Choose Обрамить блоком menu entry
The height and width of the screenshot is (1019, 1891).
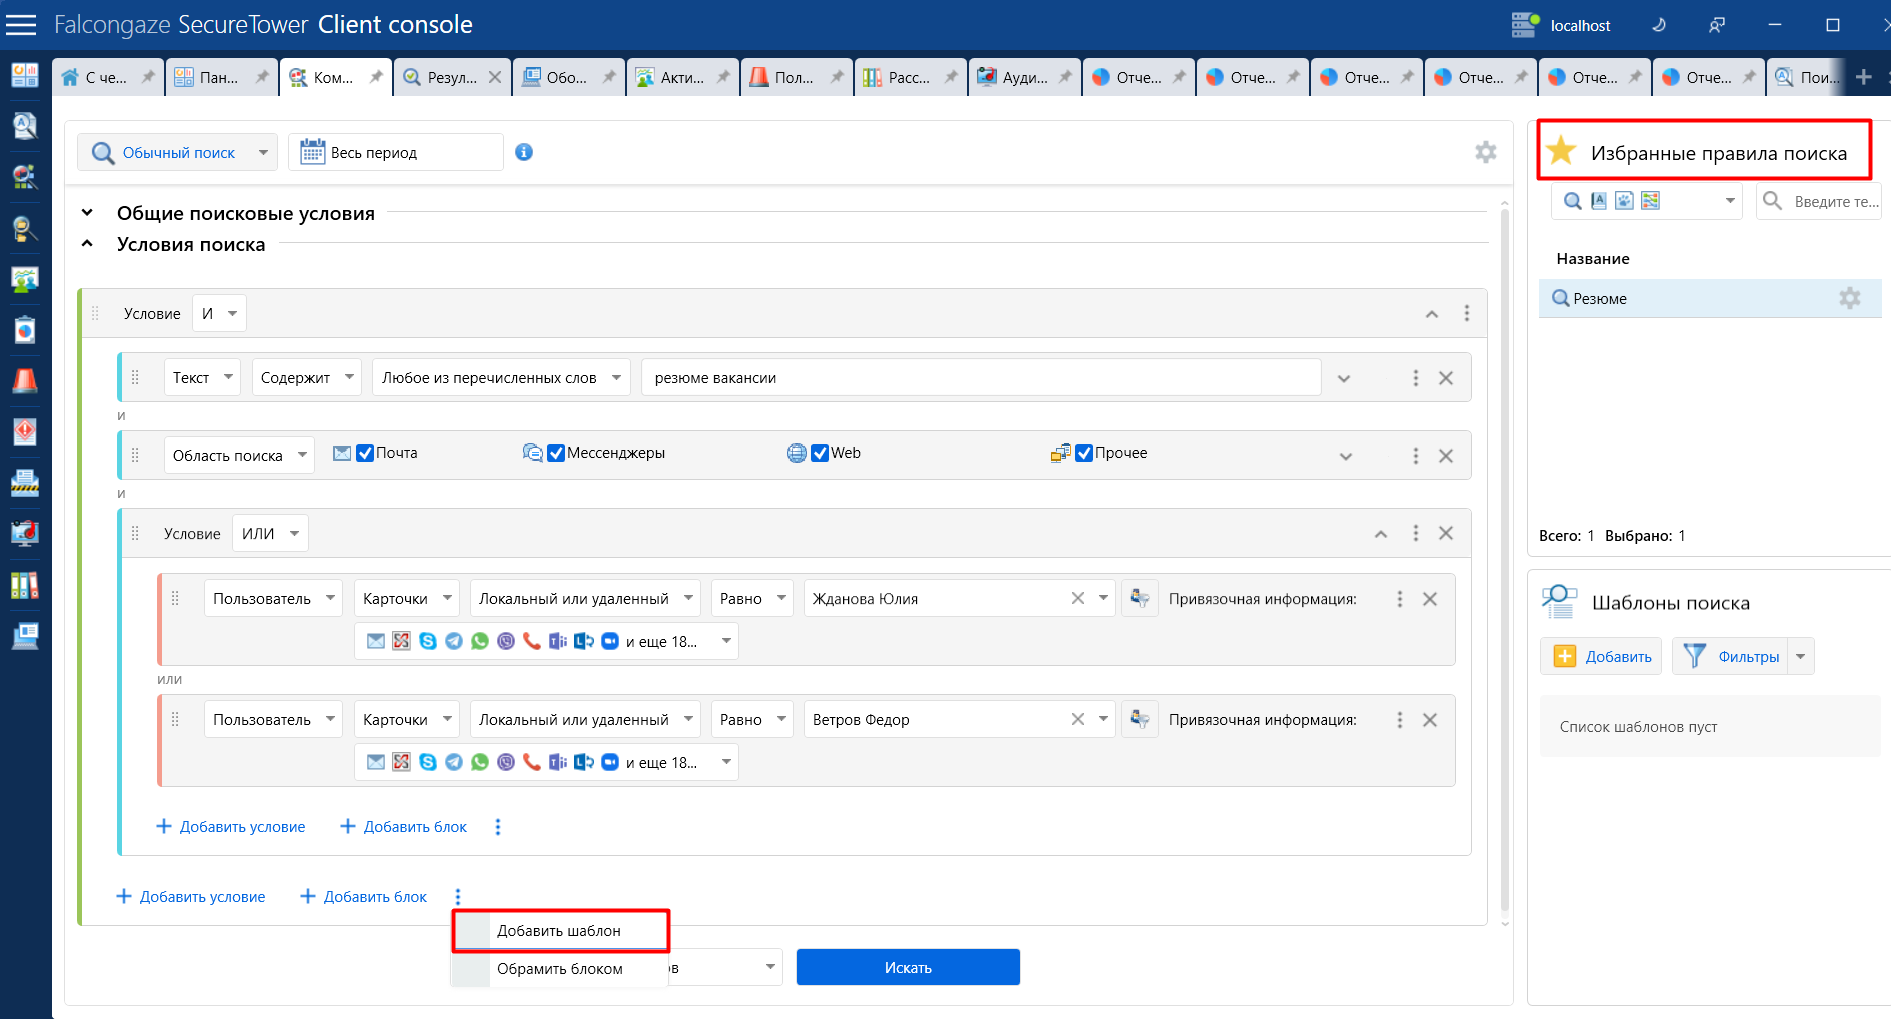559,969
